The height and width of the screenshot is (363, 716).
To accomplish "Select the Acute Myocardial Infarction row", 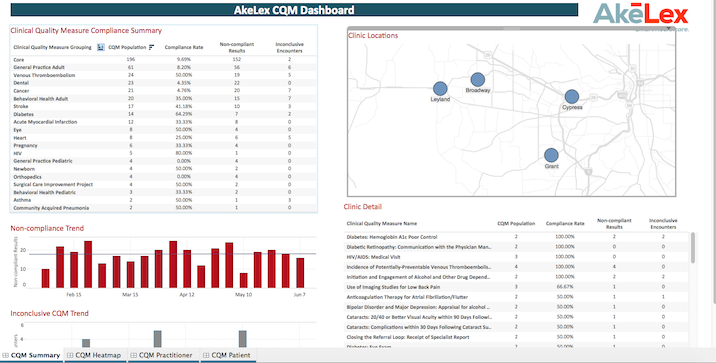I will click(x=163, y=122).
